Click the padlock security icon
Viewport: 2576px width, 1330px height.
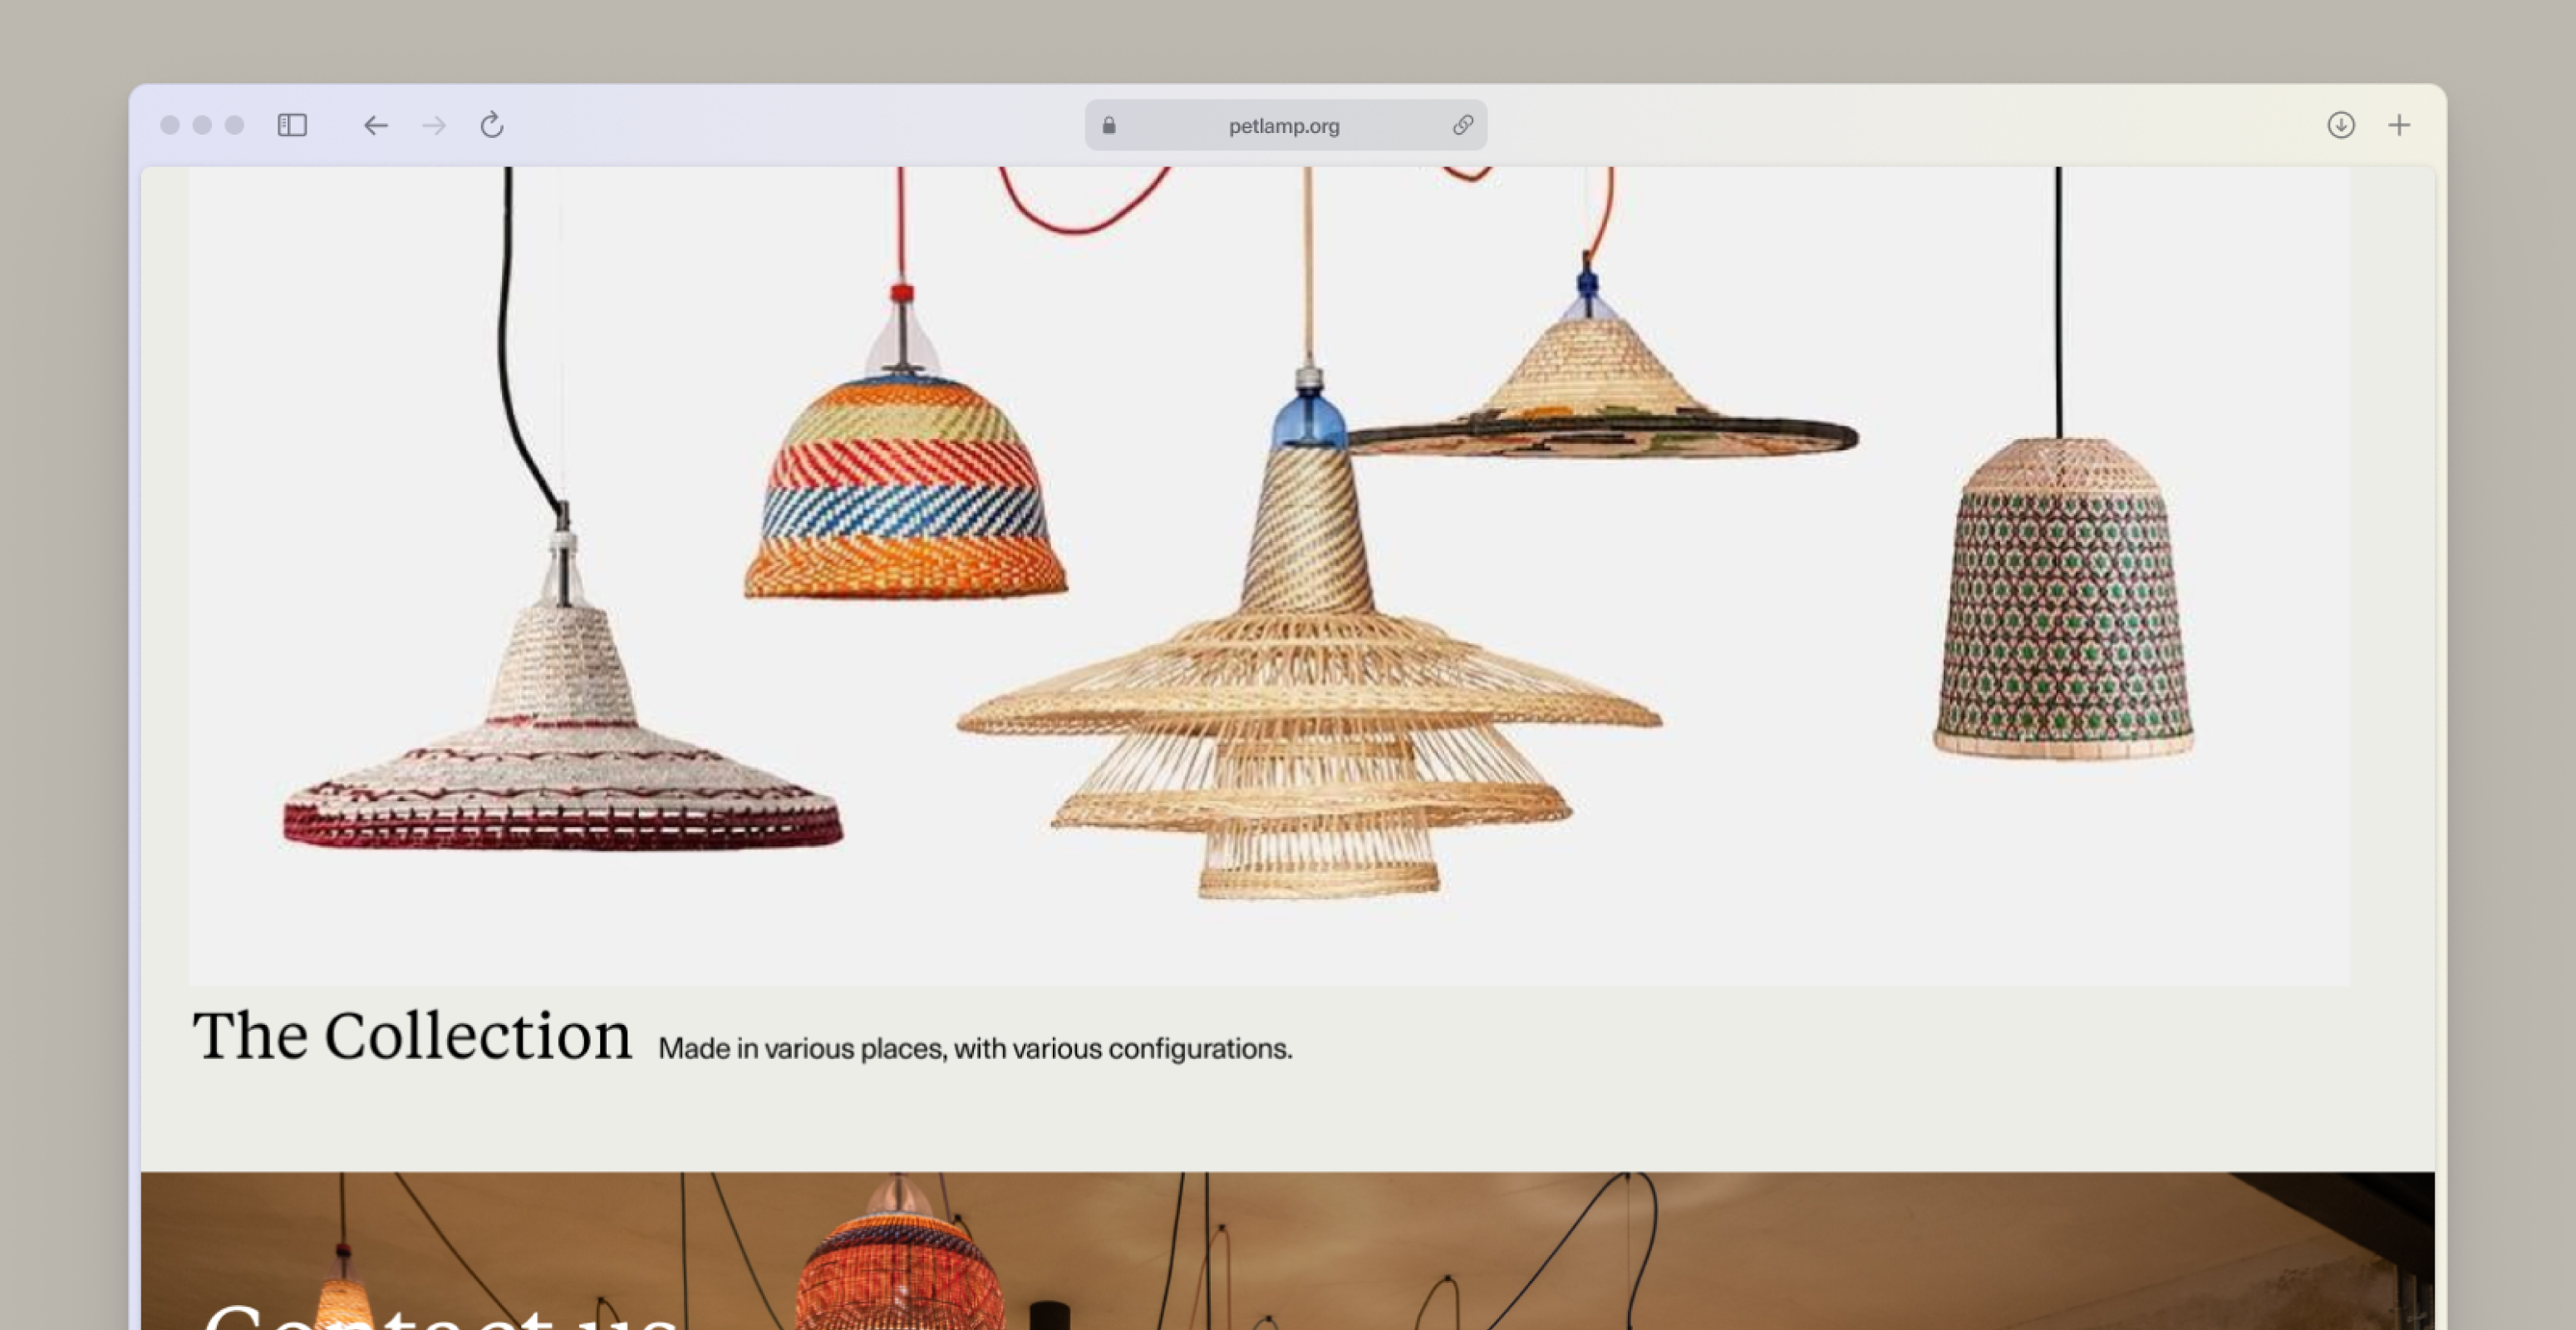[x=1109, y=125]
